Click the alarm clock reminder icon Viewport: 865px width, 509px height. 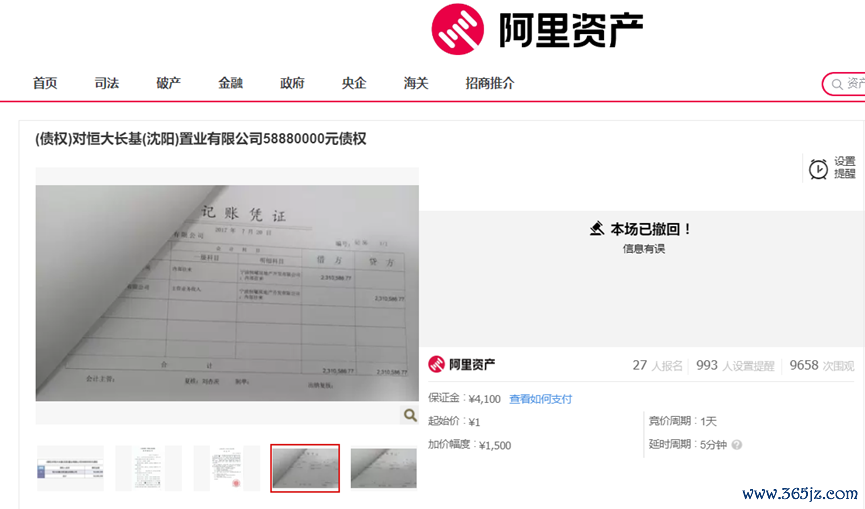(818, 169)
